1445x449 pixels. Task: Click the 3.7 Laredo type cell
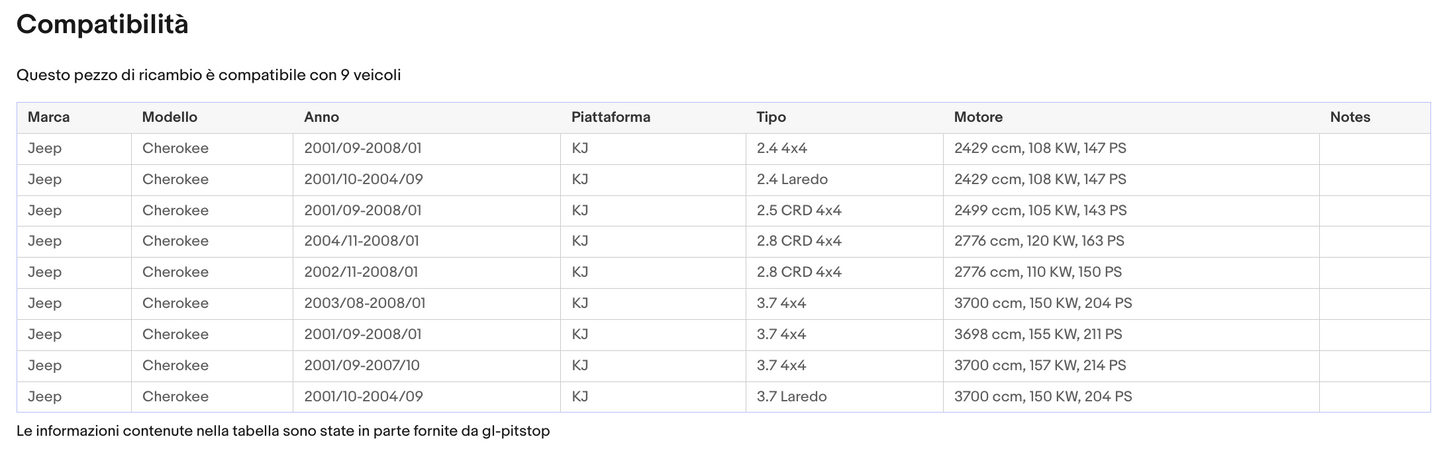point(791,396)
